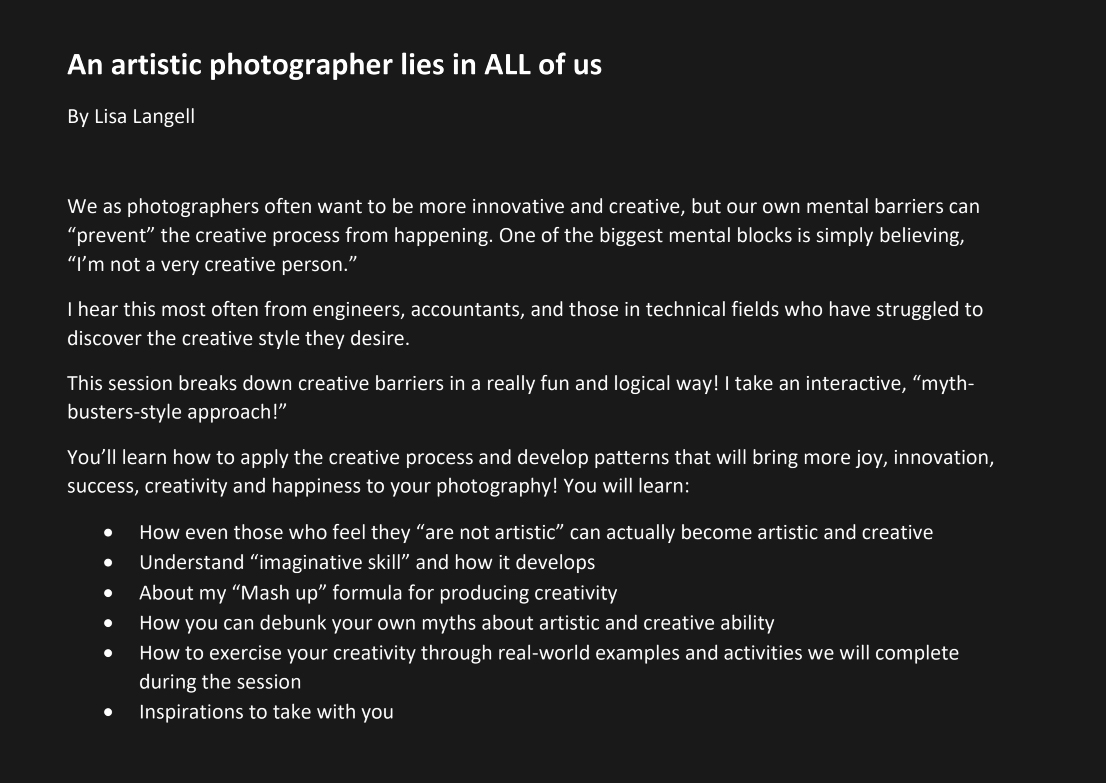1106x783 pixels.
Task: Click the author line "By Lisa Langell"
Action: pos(131,116)
